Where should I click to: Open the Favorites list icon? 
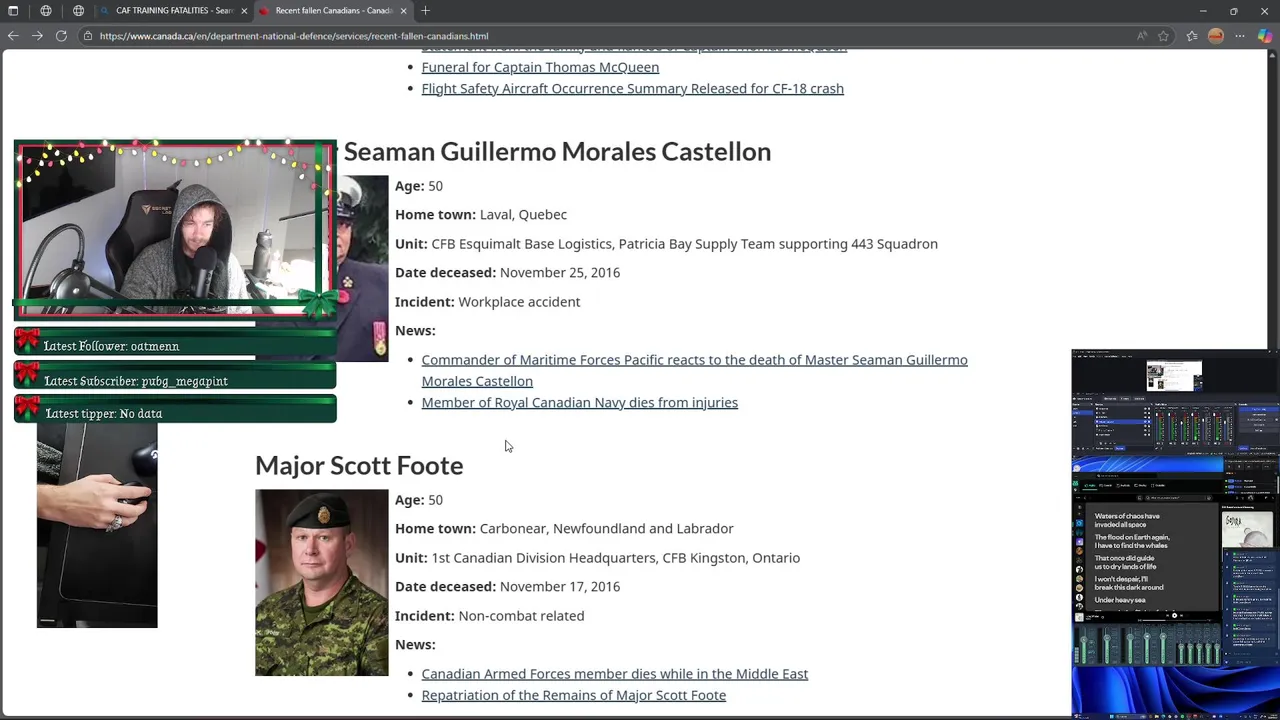click(x=1192, y=36)
